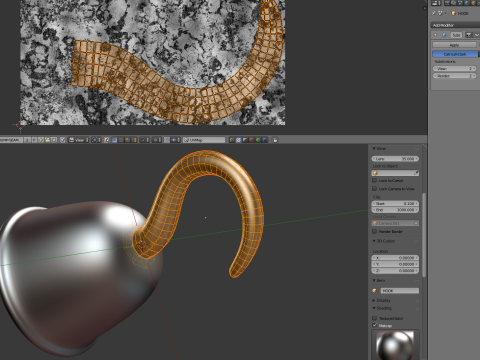Select UV vertex selection mode icon
The width and height of the screenshot is (480, 360).
114,140
